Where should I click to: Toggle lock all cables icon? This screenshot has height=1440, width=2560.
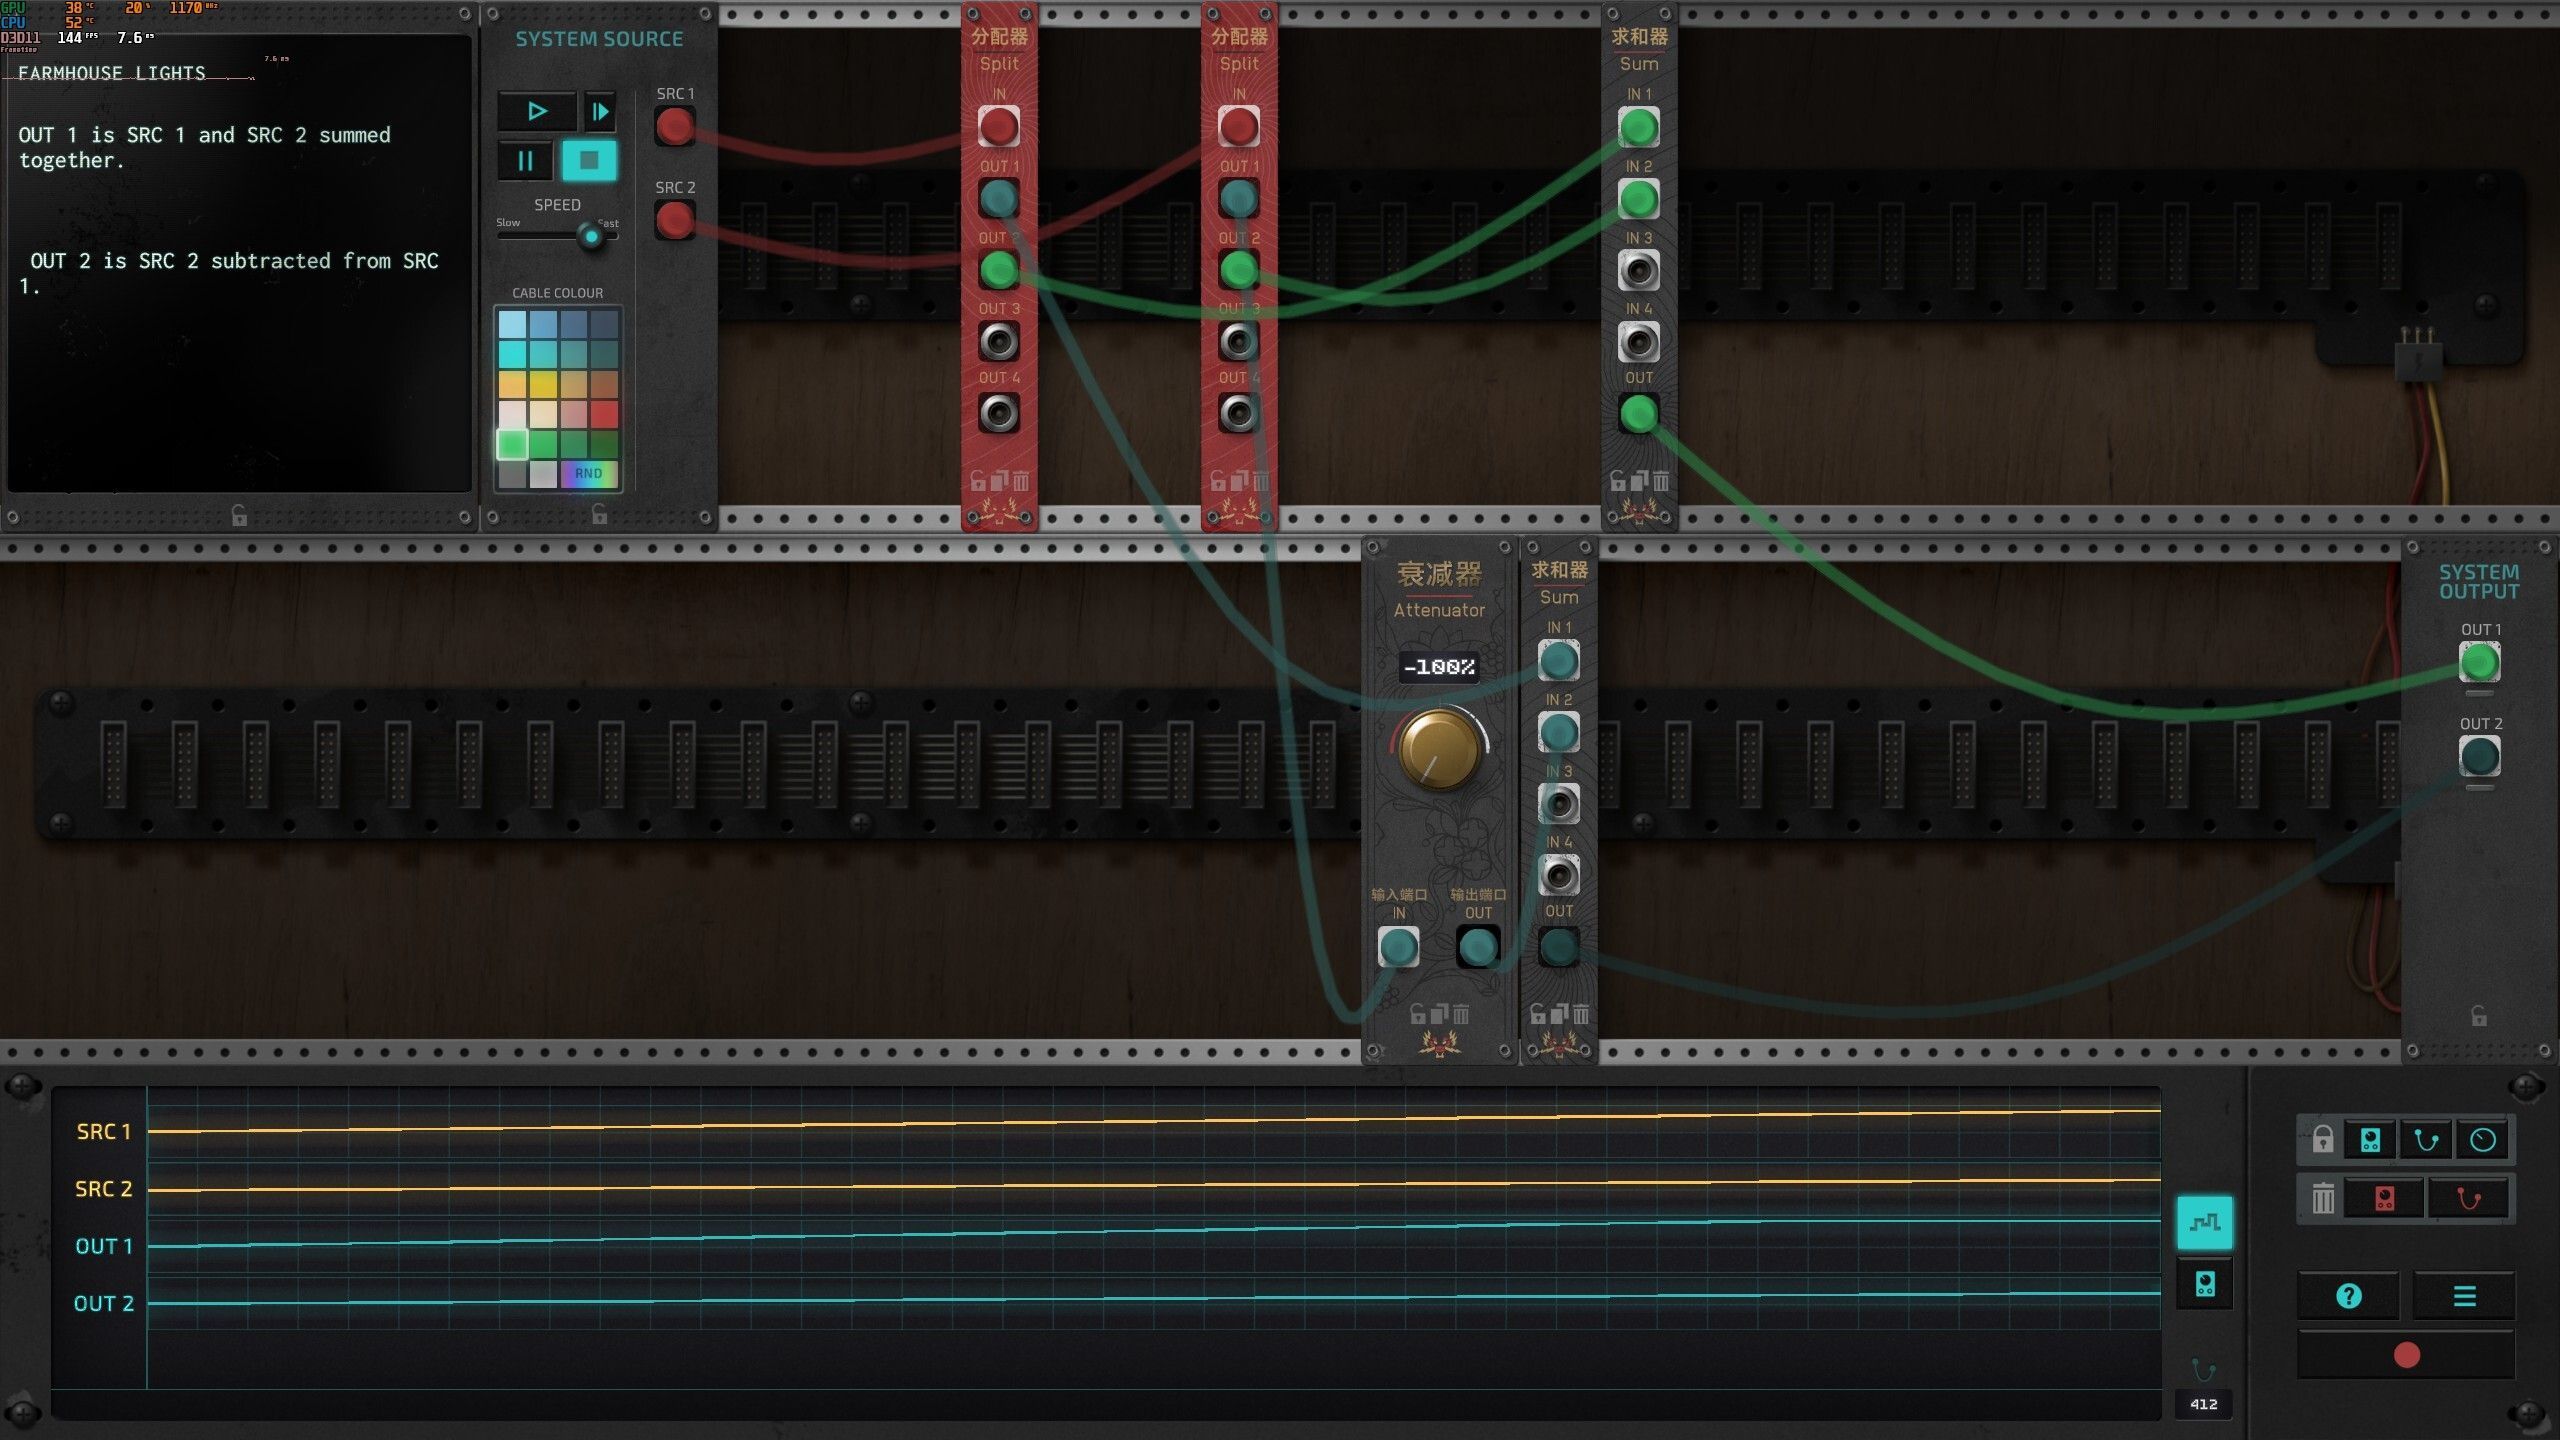pos(2426,1140)
